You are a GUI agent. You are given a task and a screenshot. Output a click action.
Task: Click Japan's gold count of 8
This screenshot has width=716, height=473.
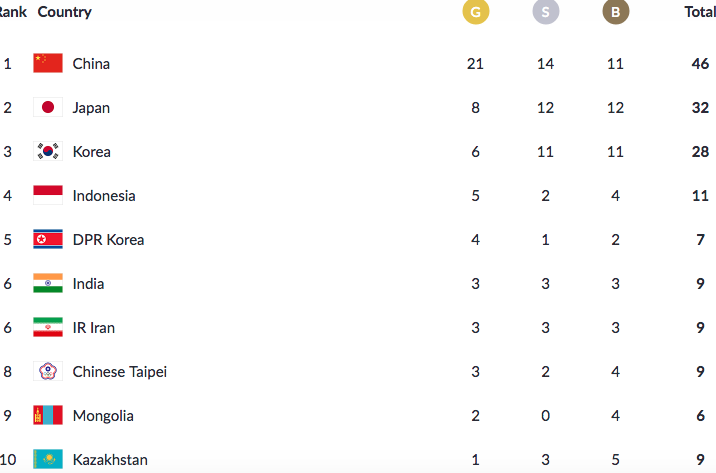[x=475, y=108]
